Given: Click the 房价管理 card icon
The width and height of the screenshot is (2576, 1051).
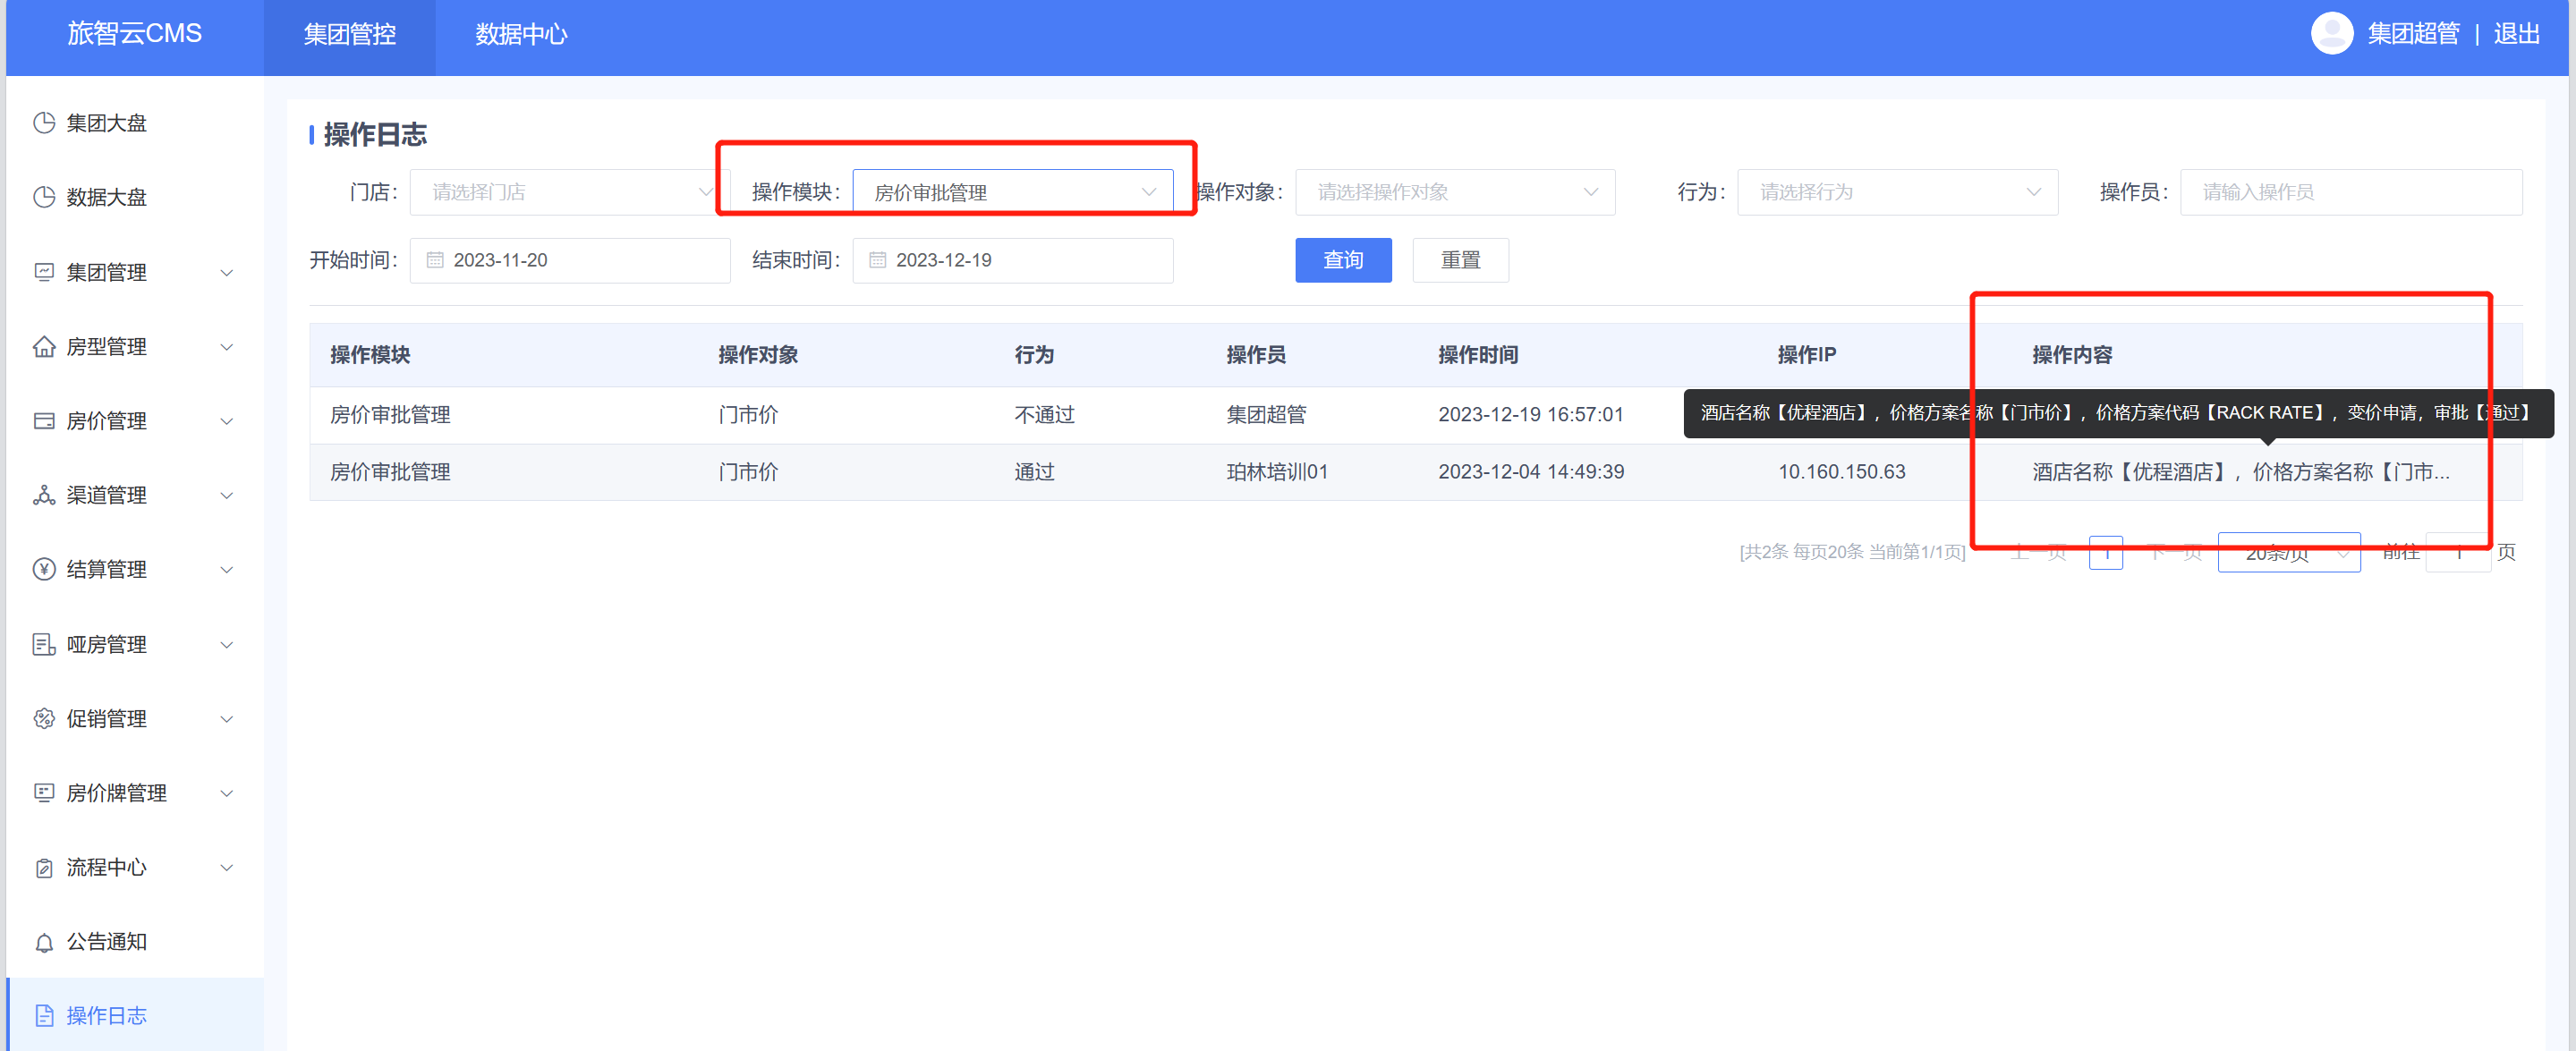Looking at the screenshot, I should coord(44,421).
